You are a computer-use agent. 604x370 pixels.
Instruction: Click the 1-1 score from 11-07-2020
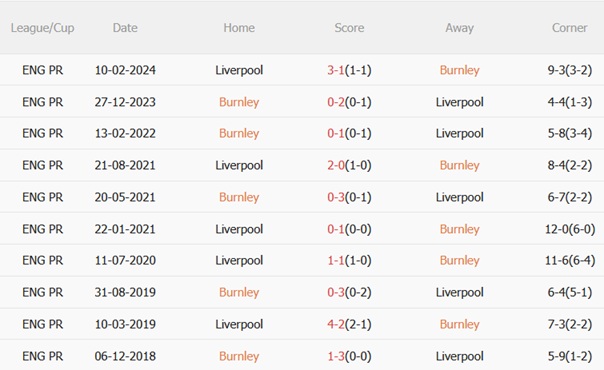[336, 261]
